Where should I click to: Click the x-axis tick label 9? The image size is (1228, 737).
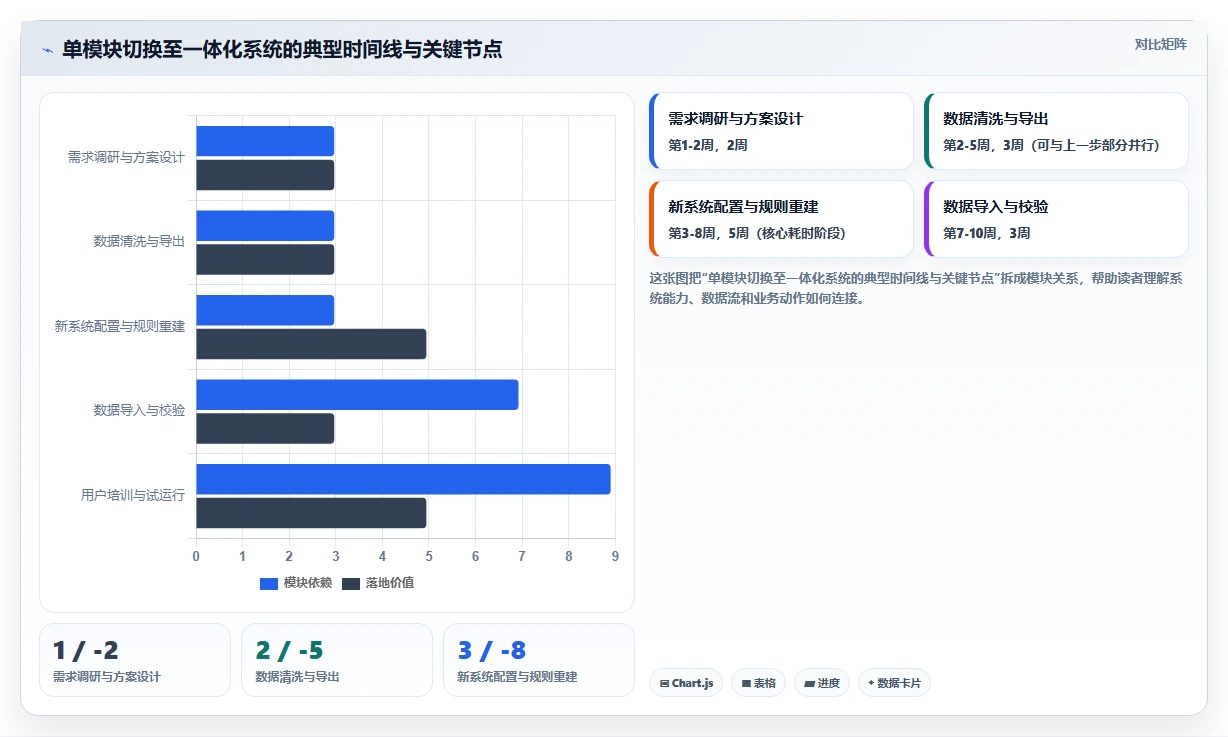pos(615,556)
